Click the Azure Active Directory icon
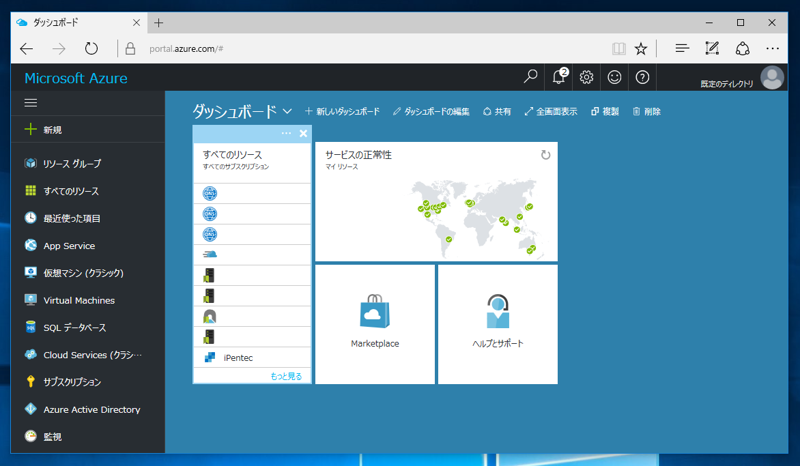 (31, 409)
